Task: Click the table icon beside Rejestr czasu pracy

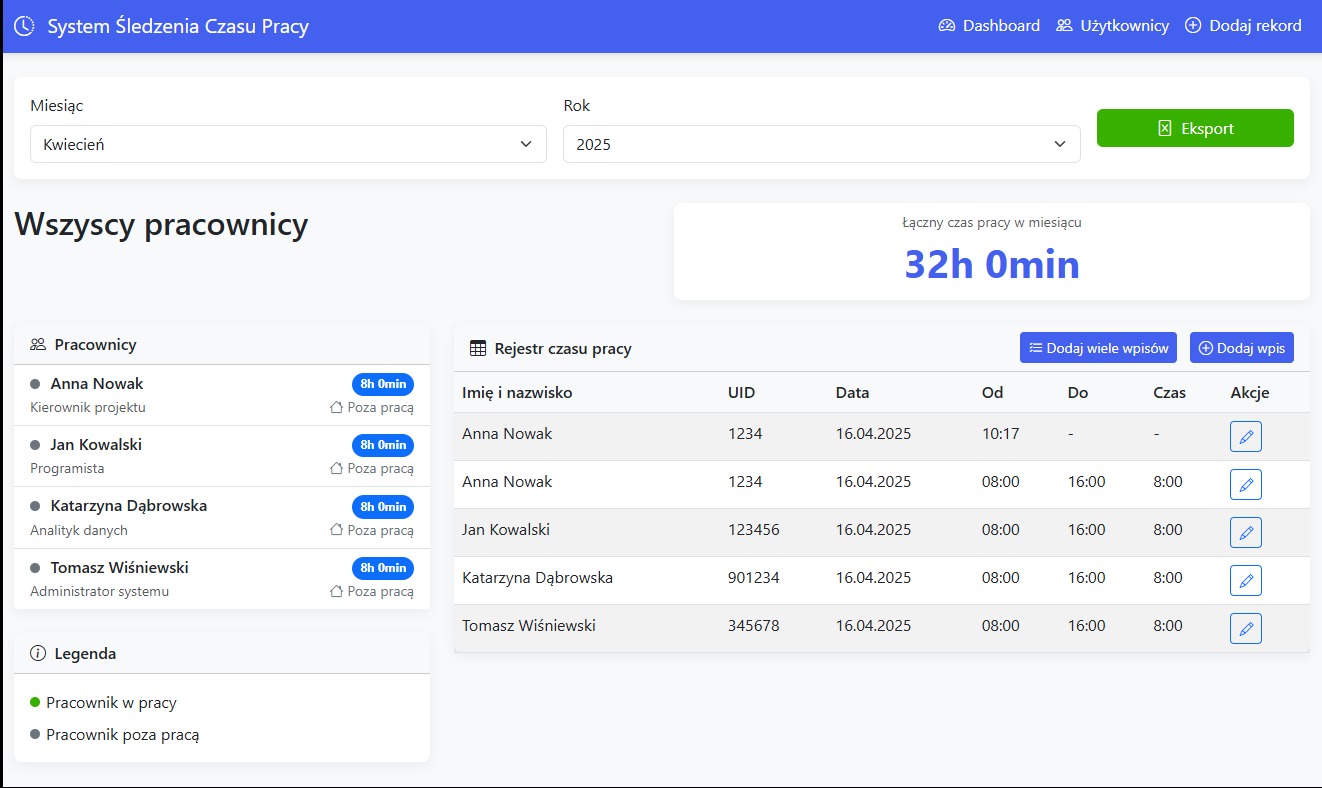Action: tap(478, 349)
